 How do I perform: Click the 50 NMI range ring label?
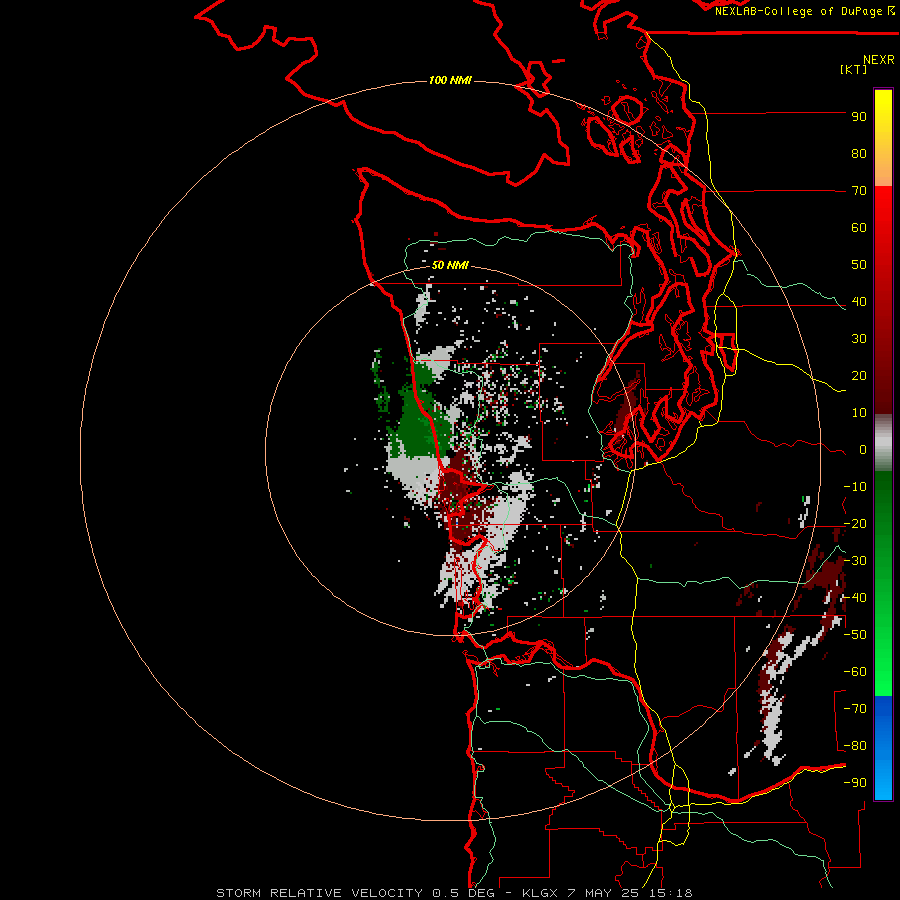click(x=450, y=265)
